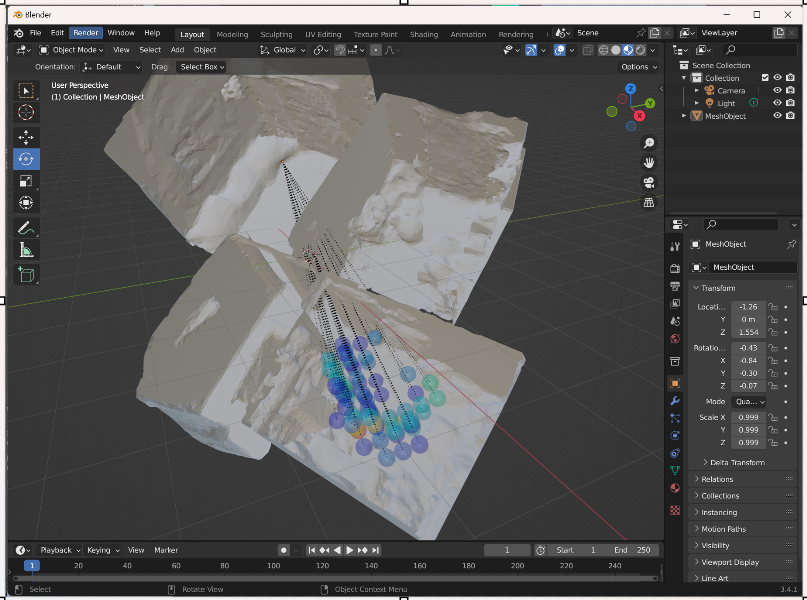Screen dimensions: 807x600
Task: Open the Render menu
Action: pos(85,33)
